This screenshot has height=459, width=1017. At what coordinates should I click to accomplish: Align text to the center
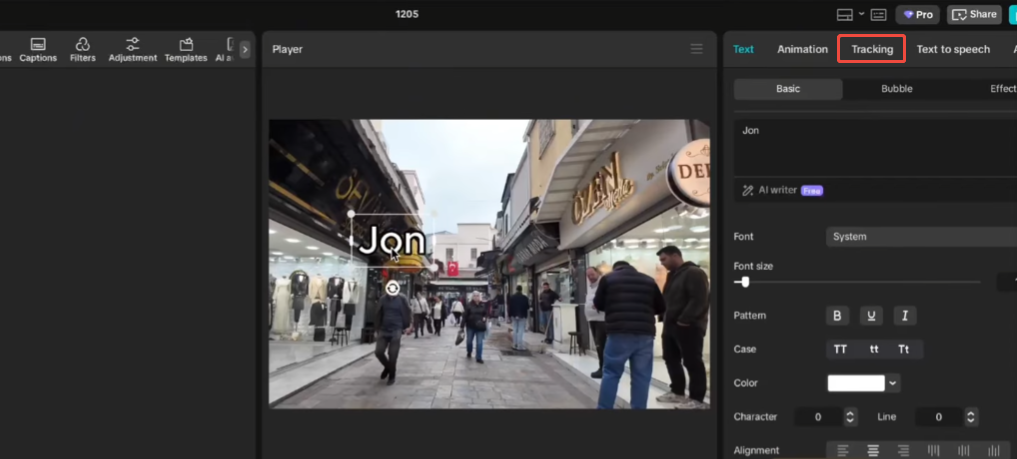click(874, 450)
